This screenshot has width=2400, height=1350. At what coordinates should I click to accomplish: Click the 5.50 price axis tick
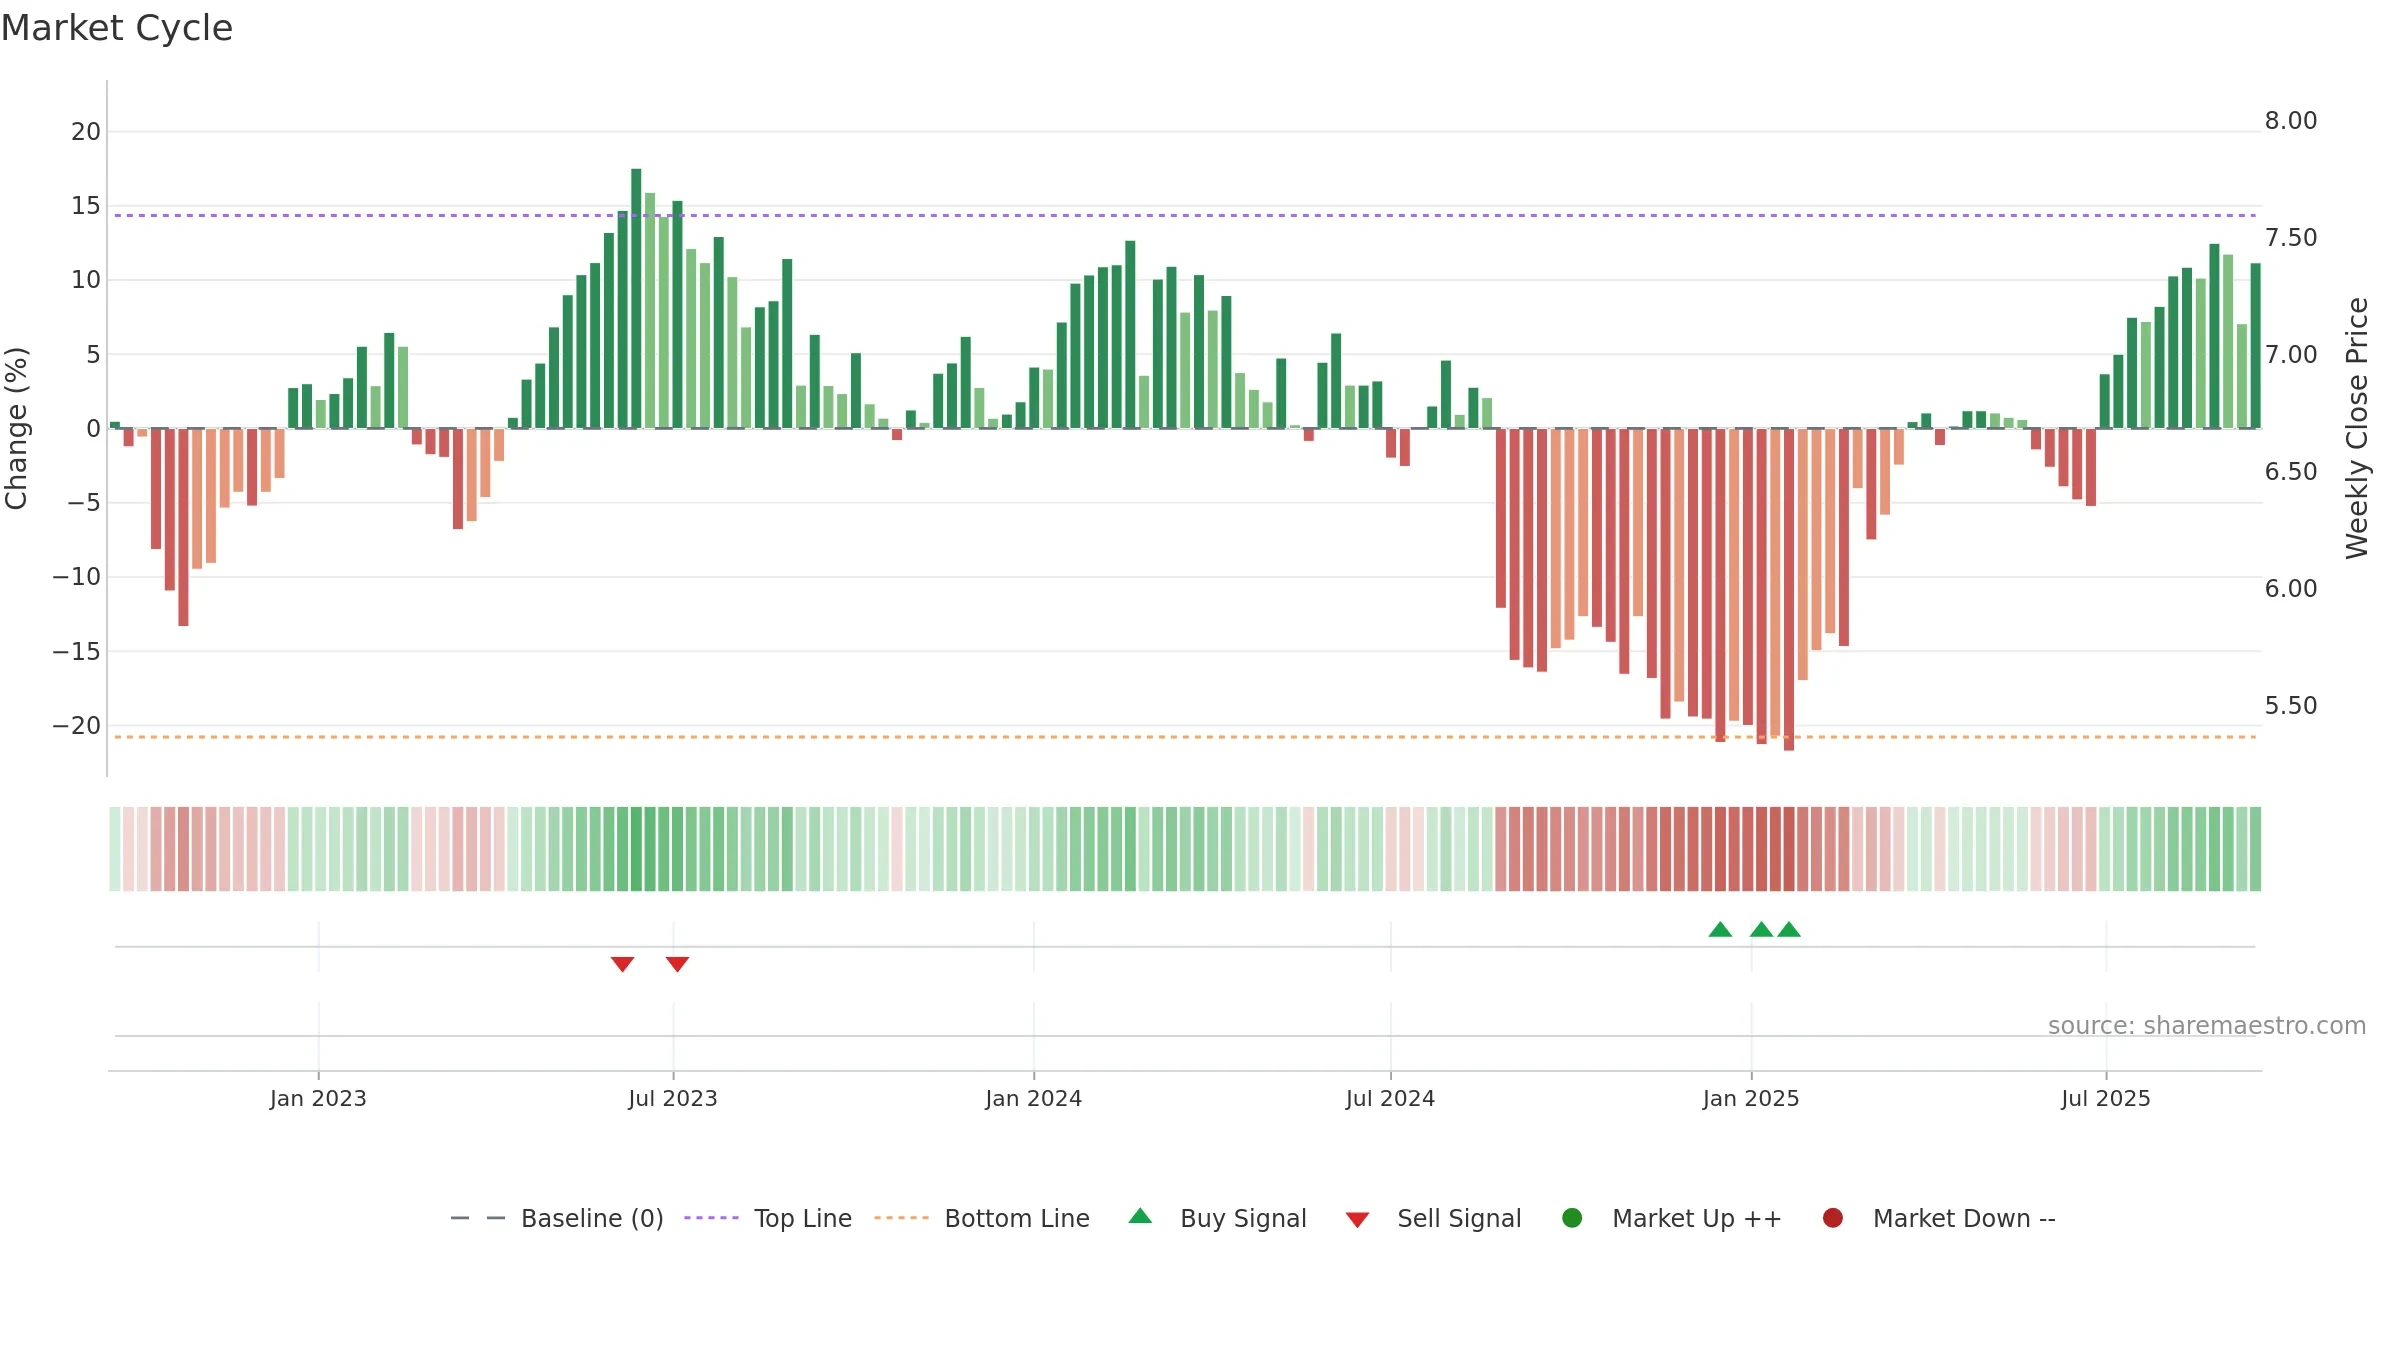click(x=2291, y=706)
